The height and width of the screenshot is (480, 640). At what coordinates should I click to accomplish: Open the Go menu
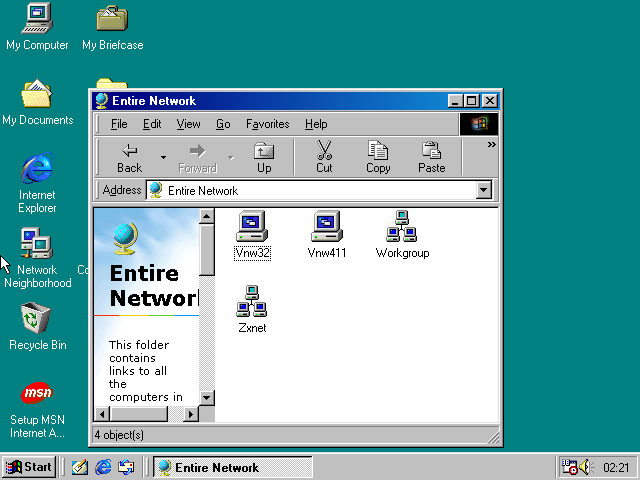click(223, 124)
